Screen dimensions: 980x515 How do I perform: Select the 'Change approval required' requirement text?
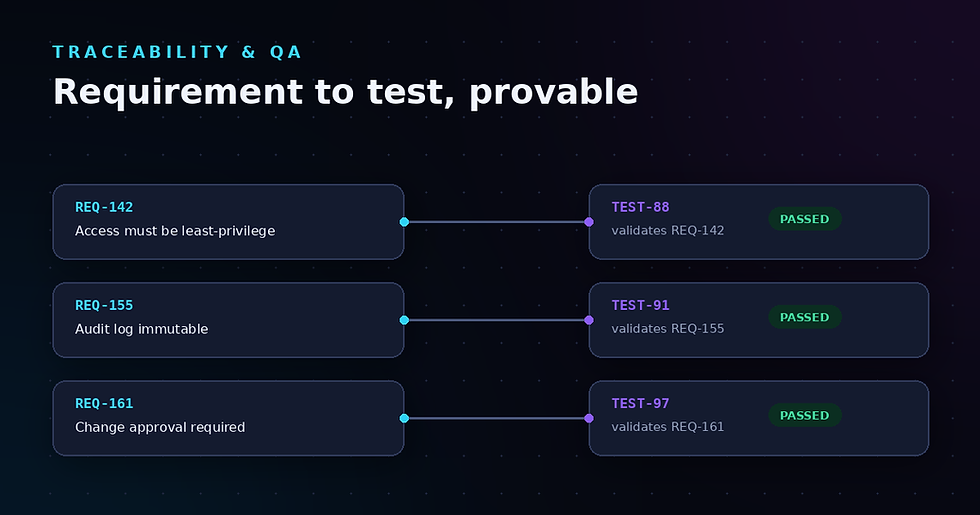coord(160,427)
